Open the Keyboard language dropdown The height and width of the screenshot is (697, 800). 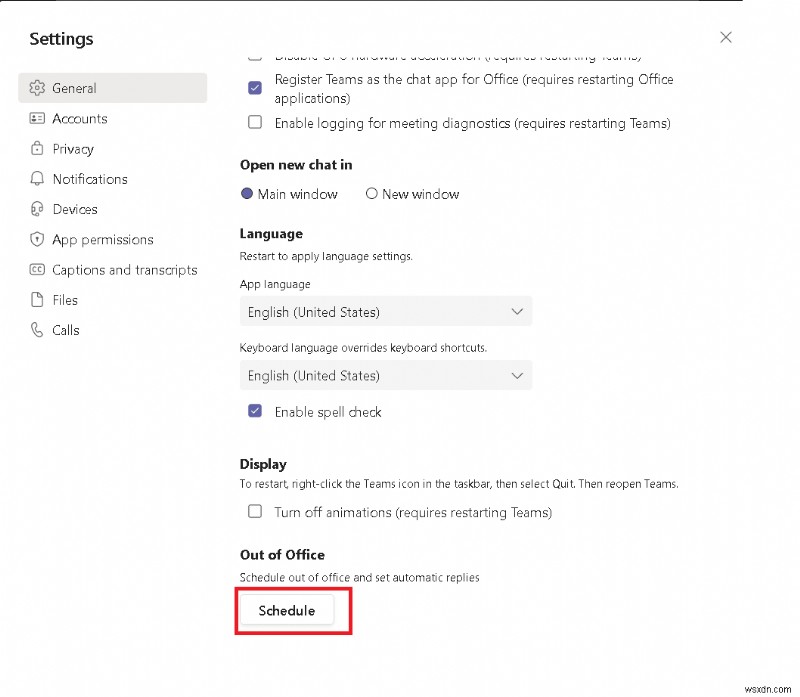[x=386, y=376]
